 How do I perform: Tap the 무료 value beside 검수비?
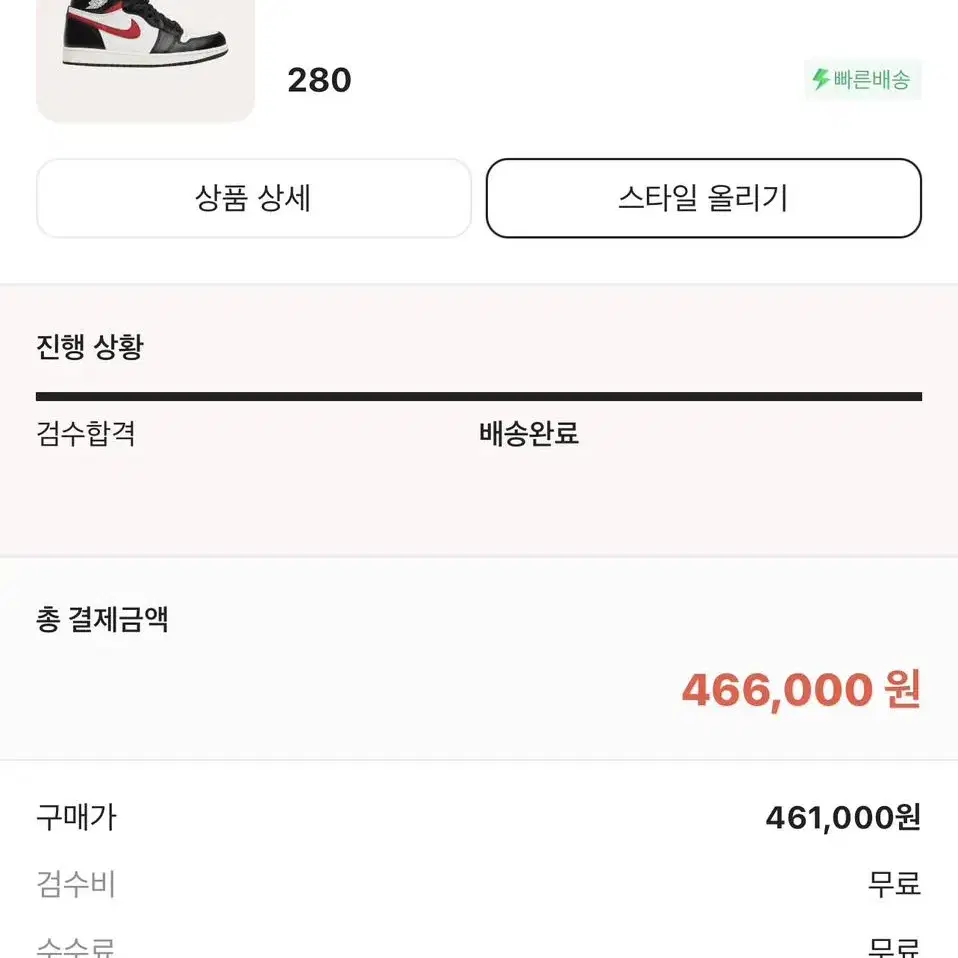coord(894,884)
